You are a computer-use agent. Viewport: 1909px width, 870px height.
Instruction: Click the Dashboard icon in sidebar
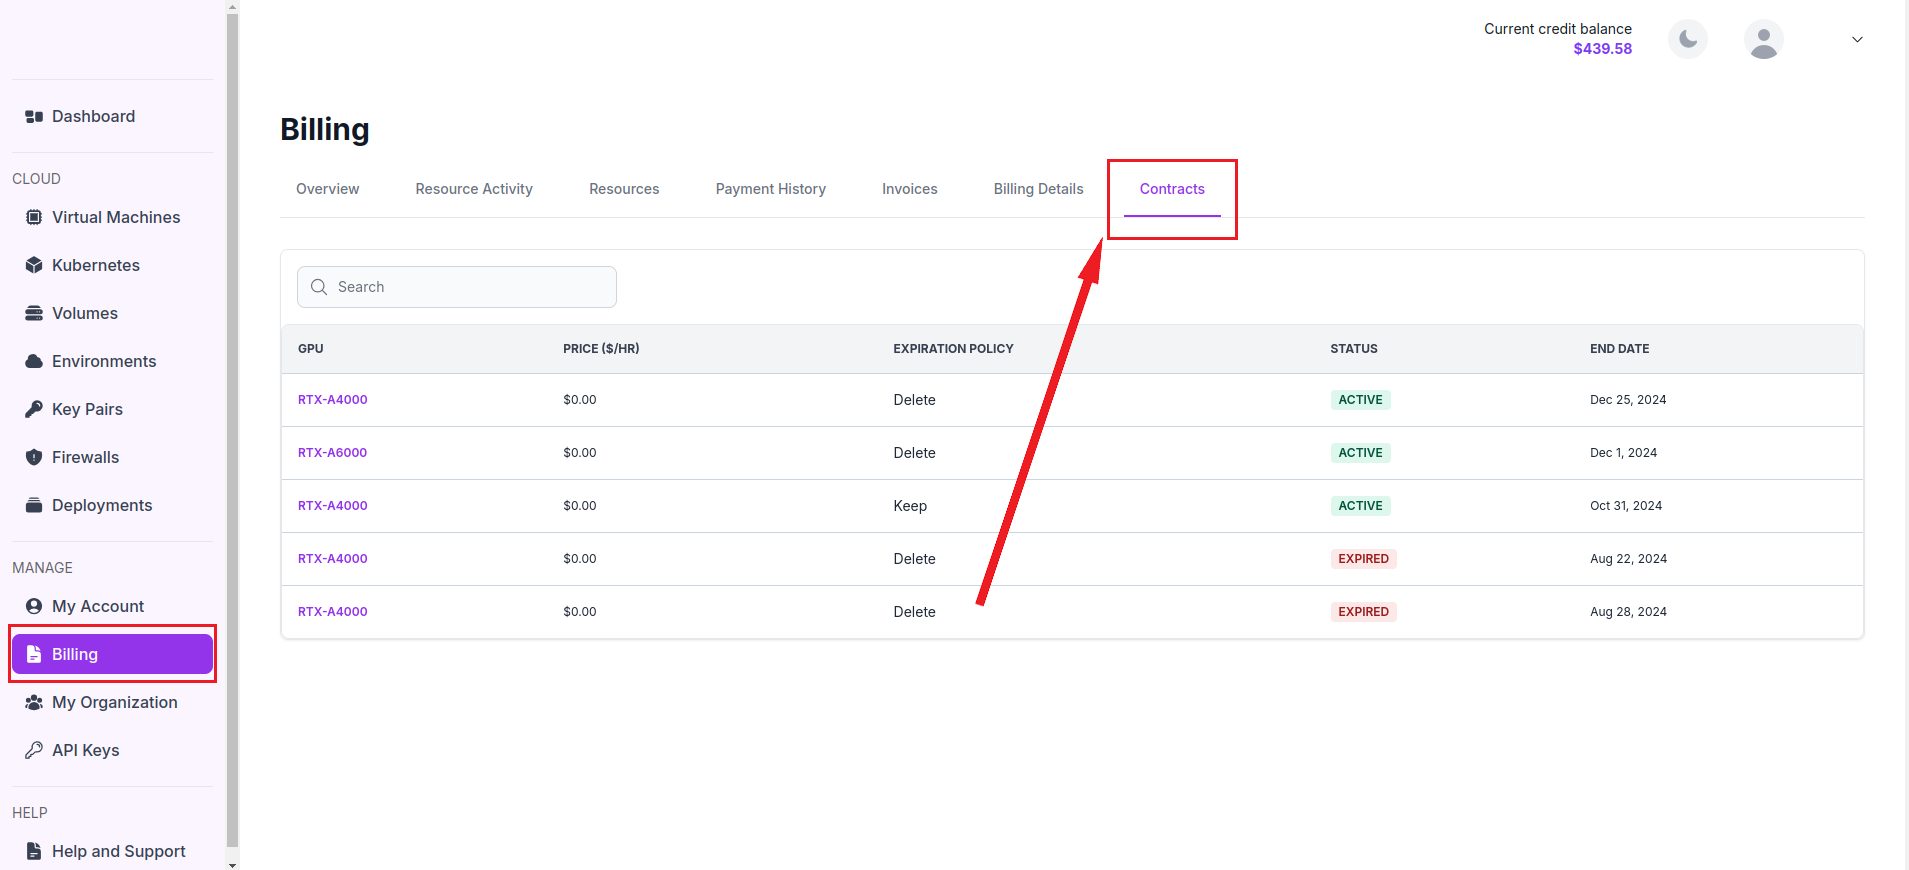pyautogui.click(x=34, y=117)
